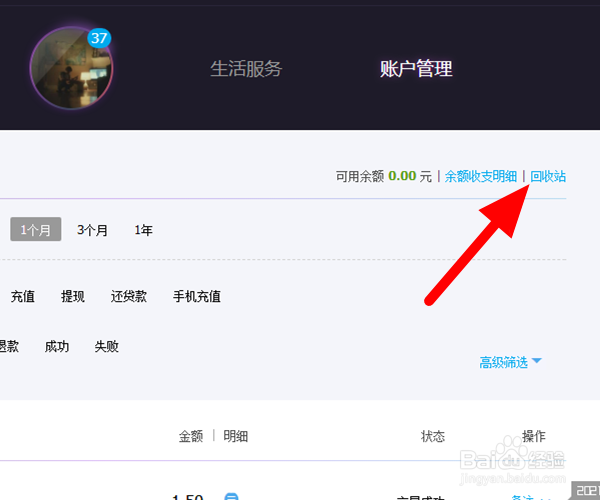Filter by 还贷款 transactions
The width and height of the screenshot is (600, 500).
[129, 296]
